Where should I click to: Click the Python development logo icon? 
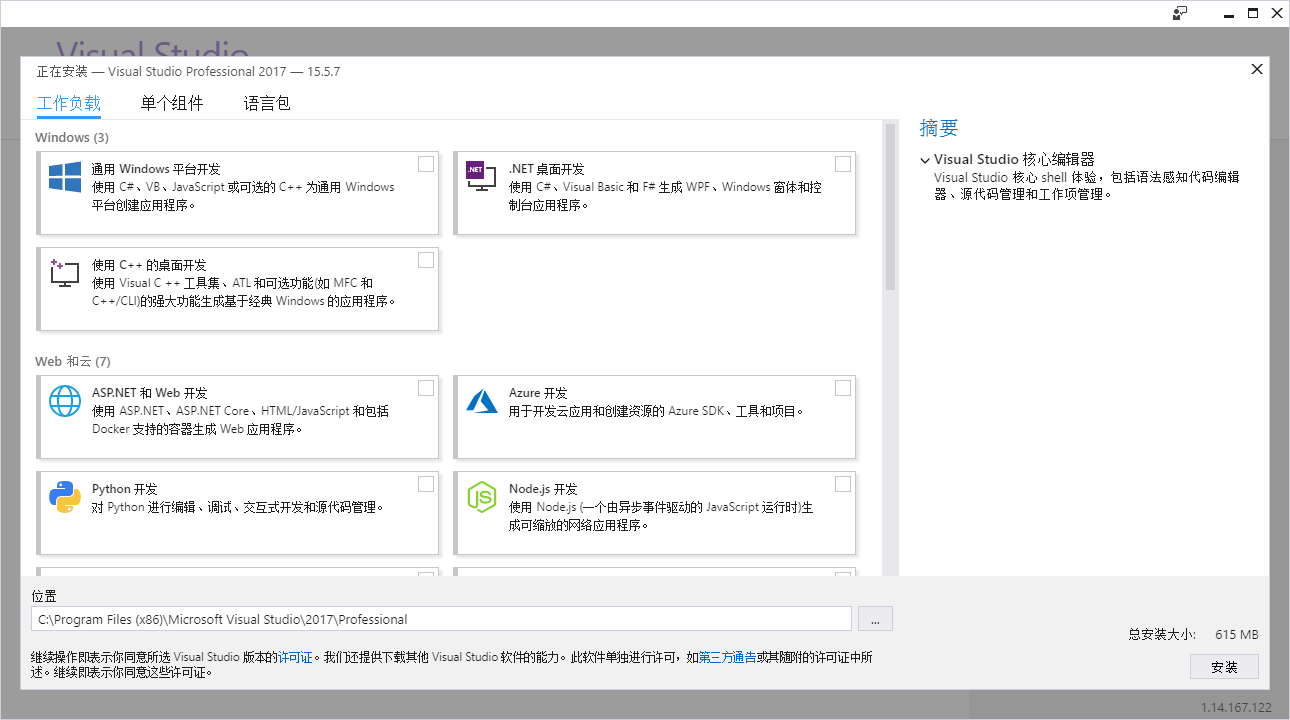coord(65,497)
